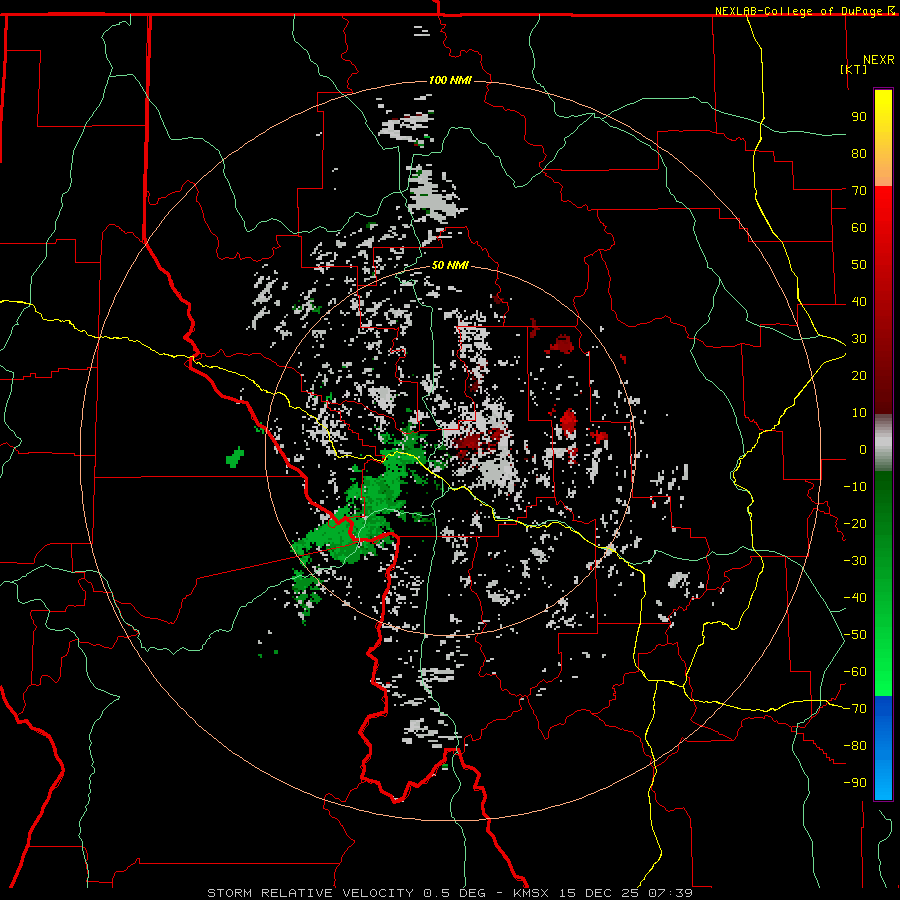Click the "[KT]" units label above scale
Image resolution: width=900 pixels, height=900 pixels.
tap(854, 69)
